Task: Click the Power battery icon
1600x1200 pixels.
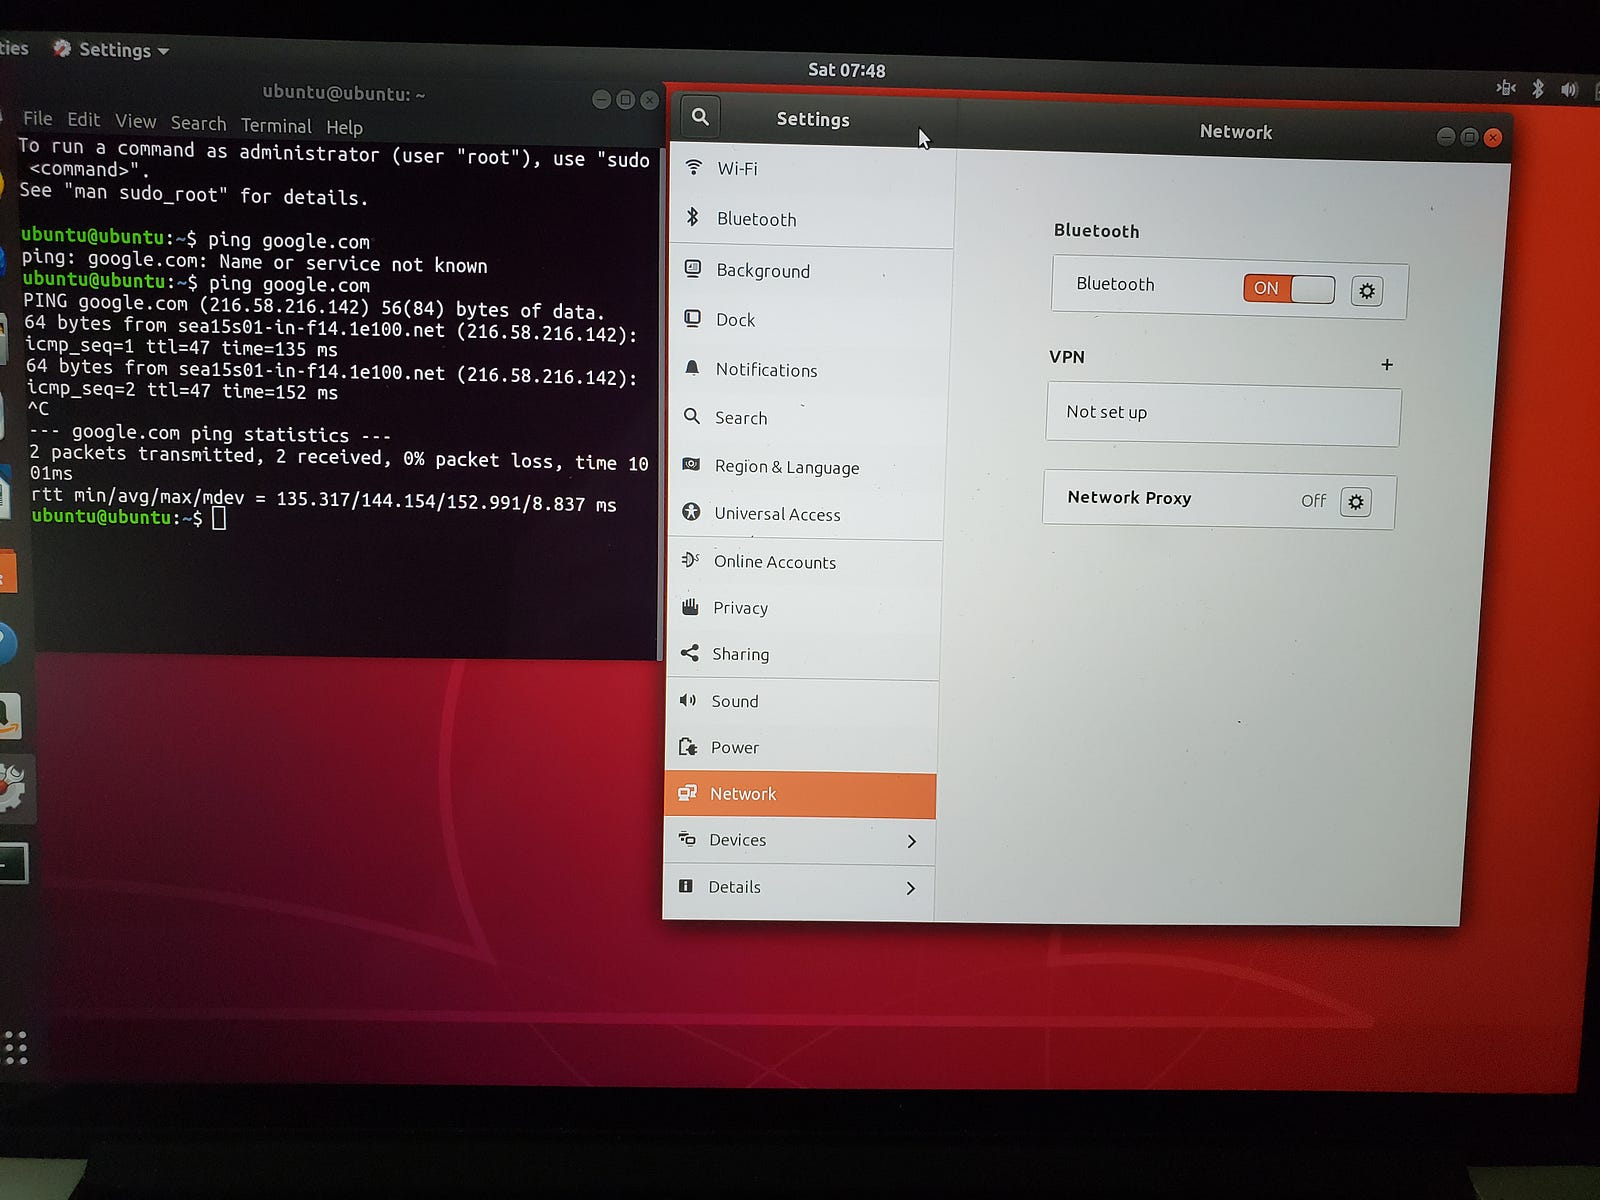Action: 688,746
